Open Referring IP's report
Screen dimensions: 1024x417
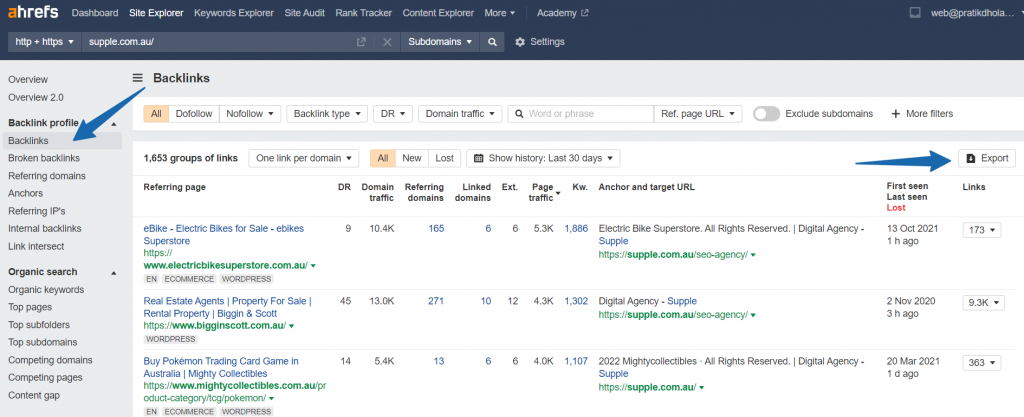coord(37,211)
